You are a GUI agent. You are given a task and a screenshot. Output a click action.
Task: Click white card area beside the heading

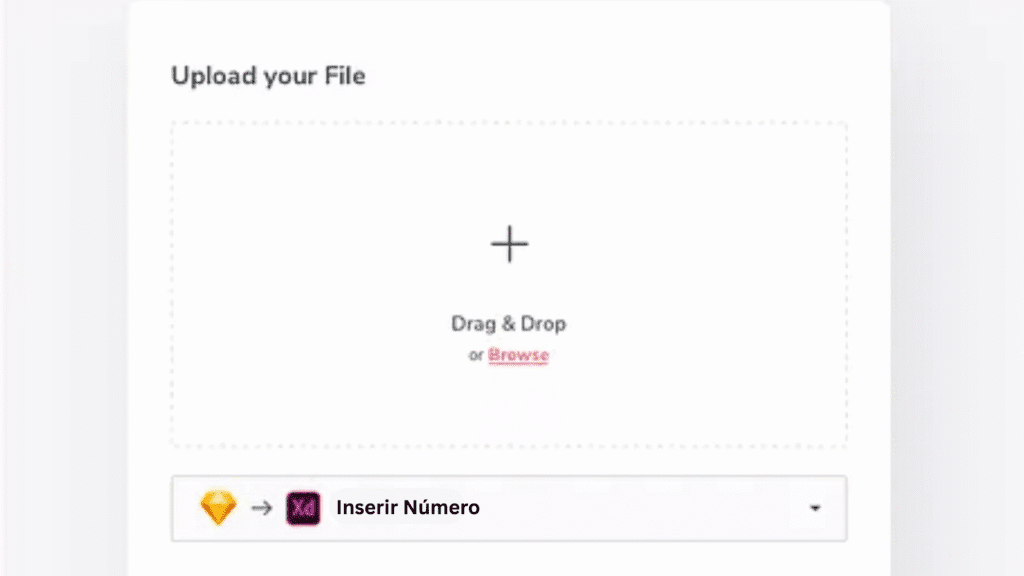coord(620,76)
